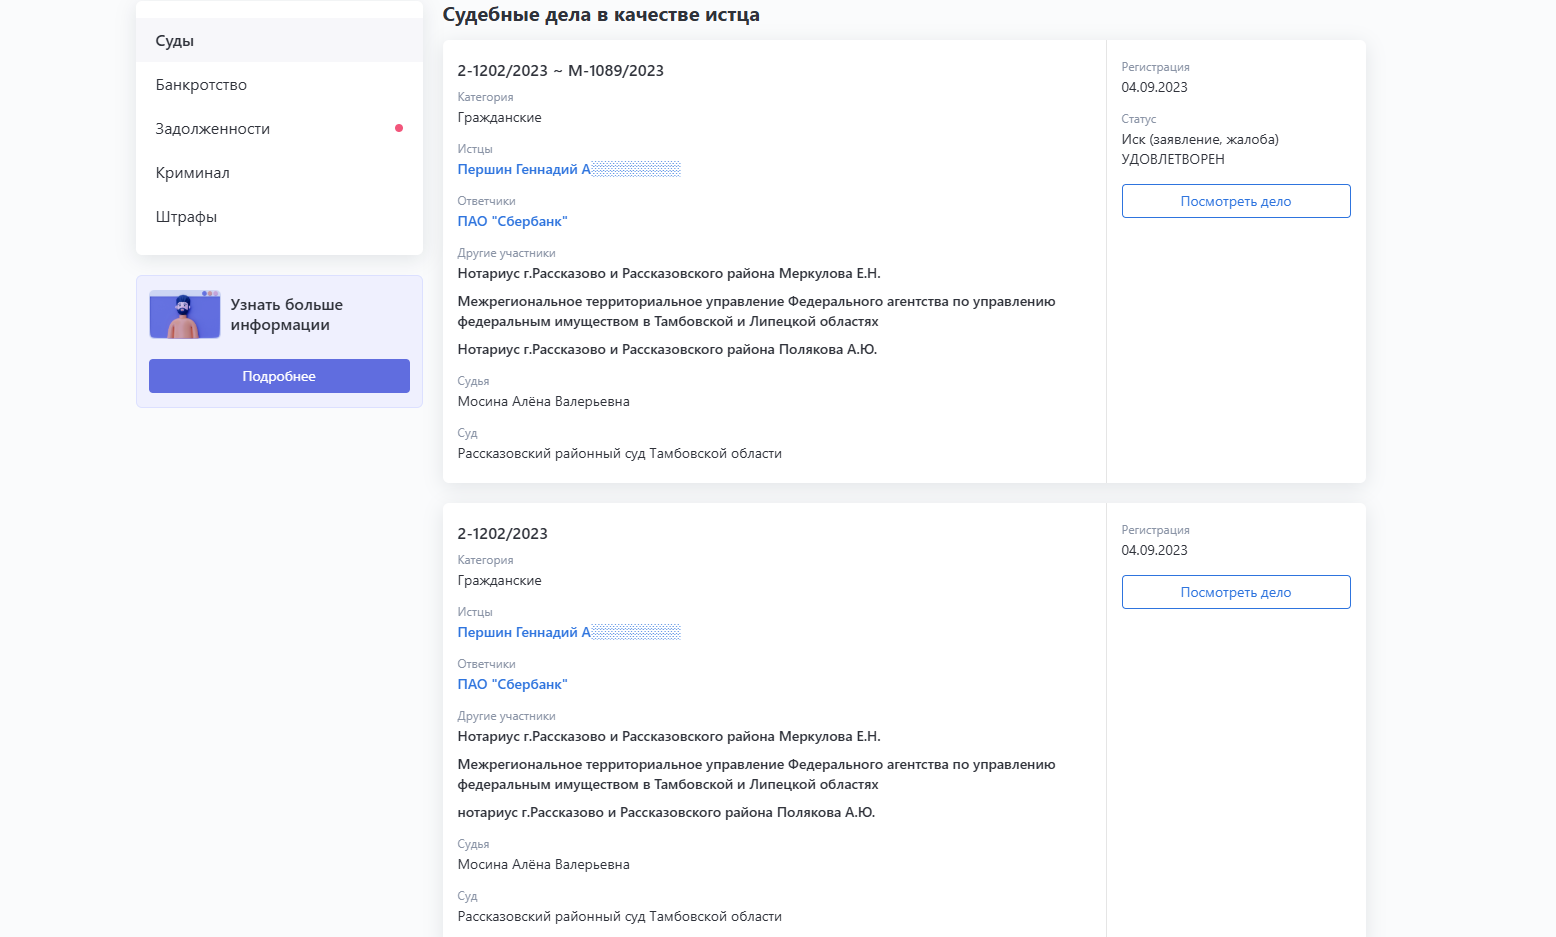This screenshot has width=1556, height=937.
Task: Click Рассказовский районный суд in the first case
Action: click(x=620, y=453)
